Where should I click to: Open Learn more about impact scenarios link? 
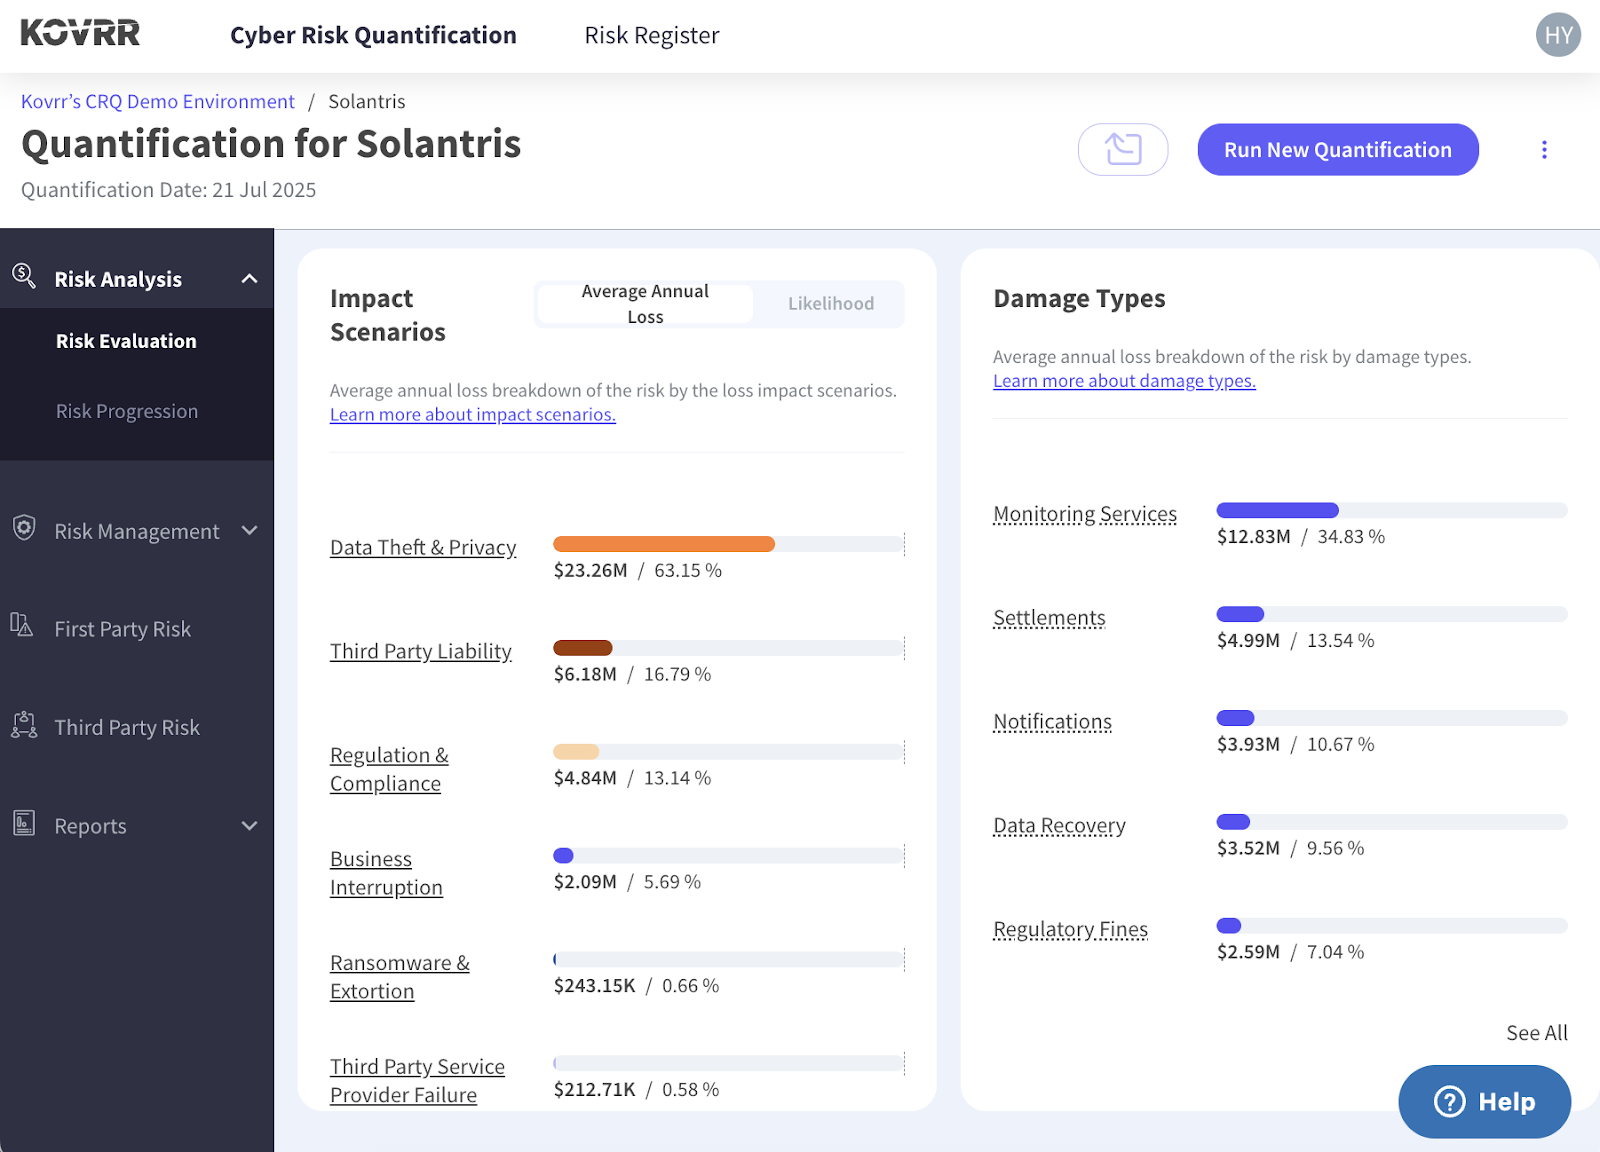473,414
